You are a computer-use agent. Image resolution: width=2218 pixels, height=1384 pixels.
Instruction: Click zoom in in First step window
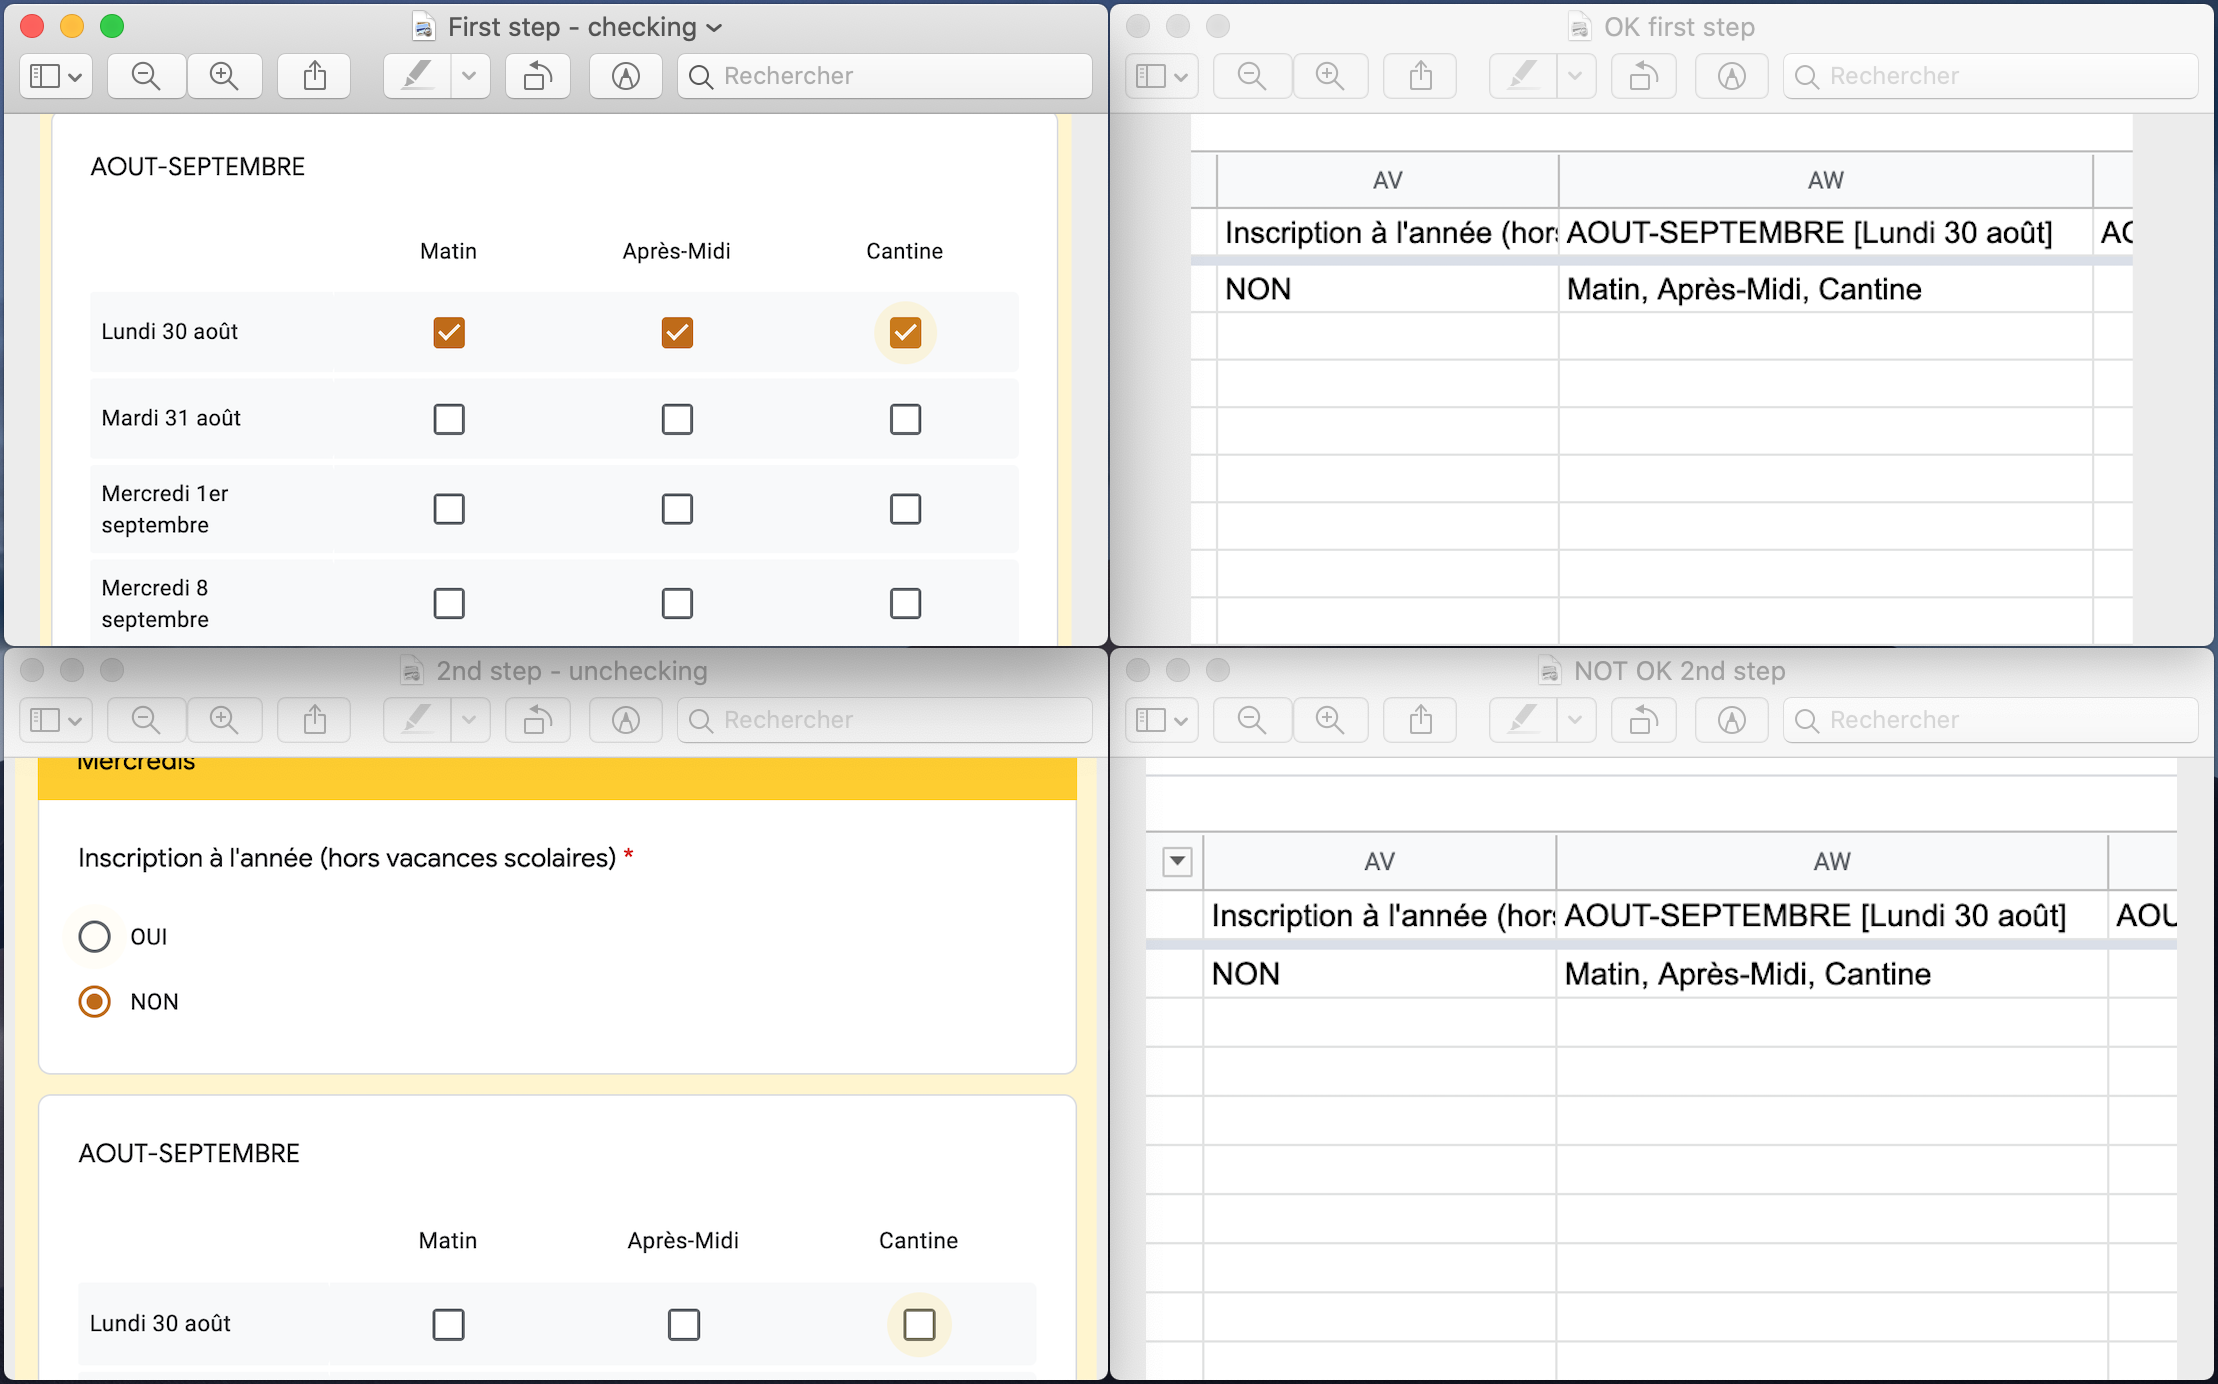pos(224,76)
